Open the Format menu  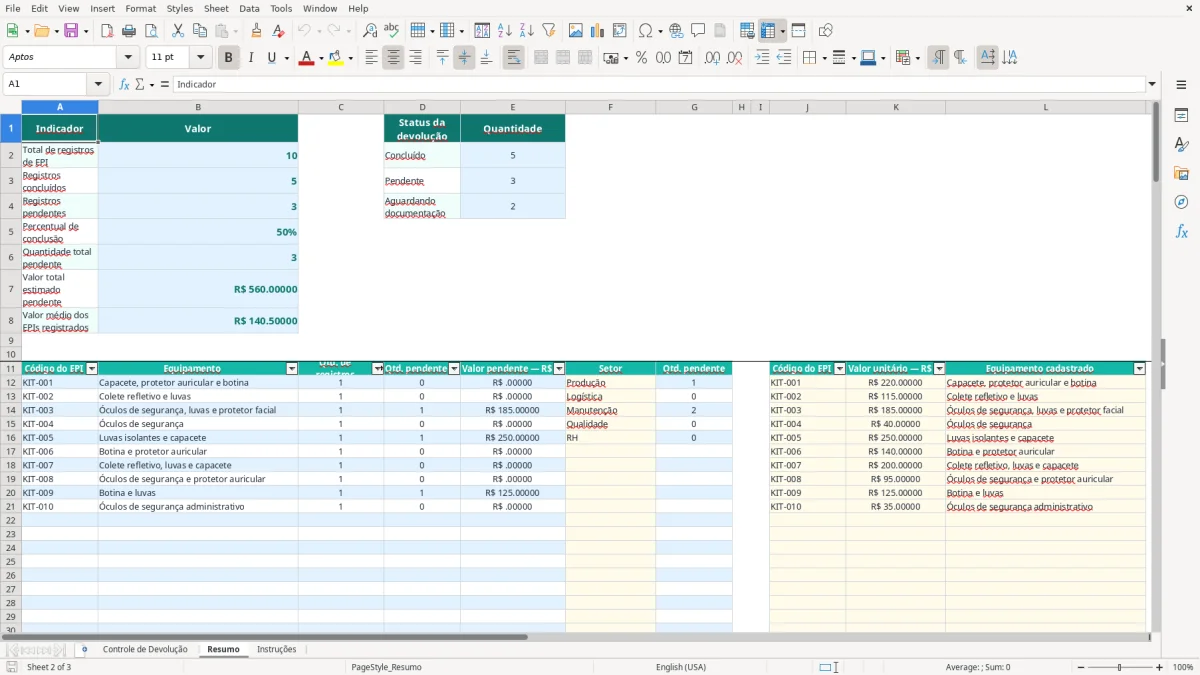tap(140, 8)
